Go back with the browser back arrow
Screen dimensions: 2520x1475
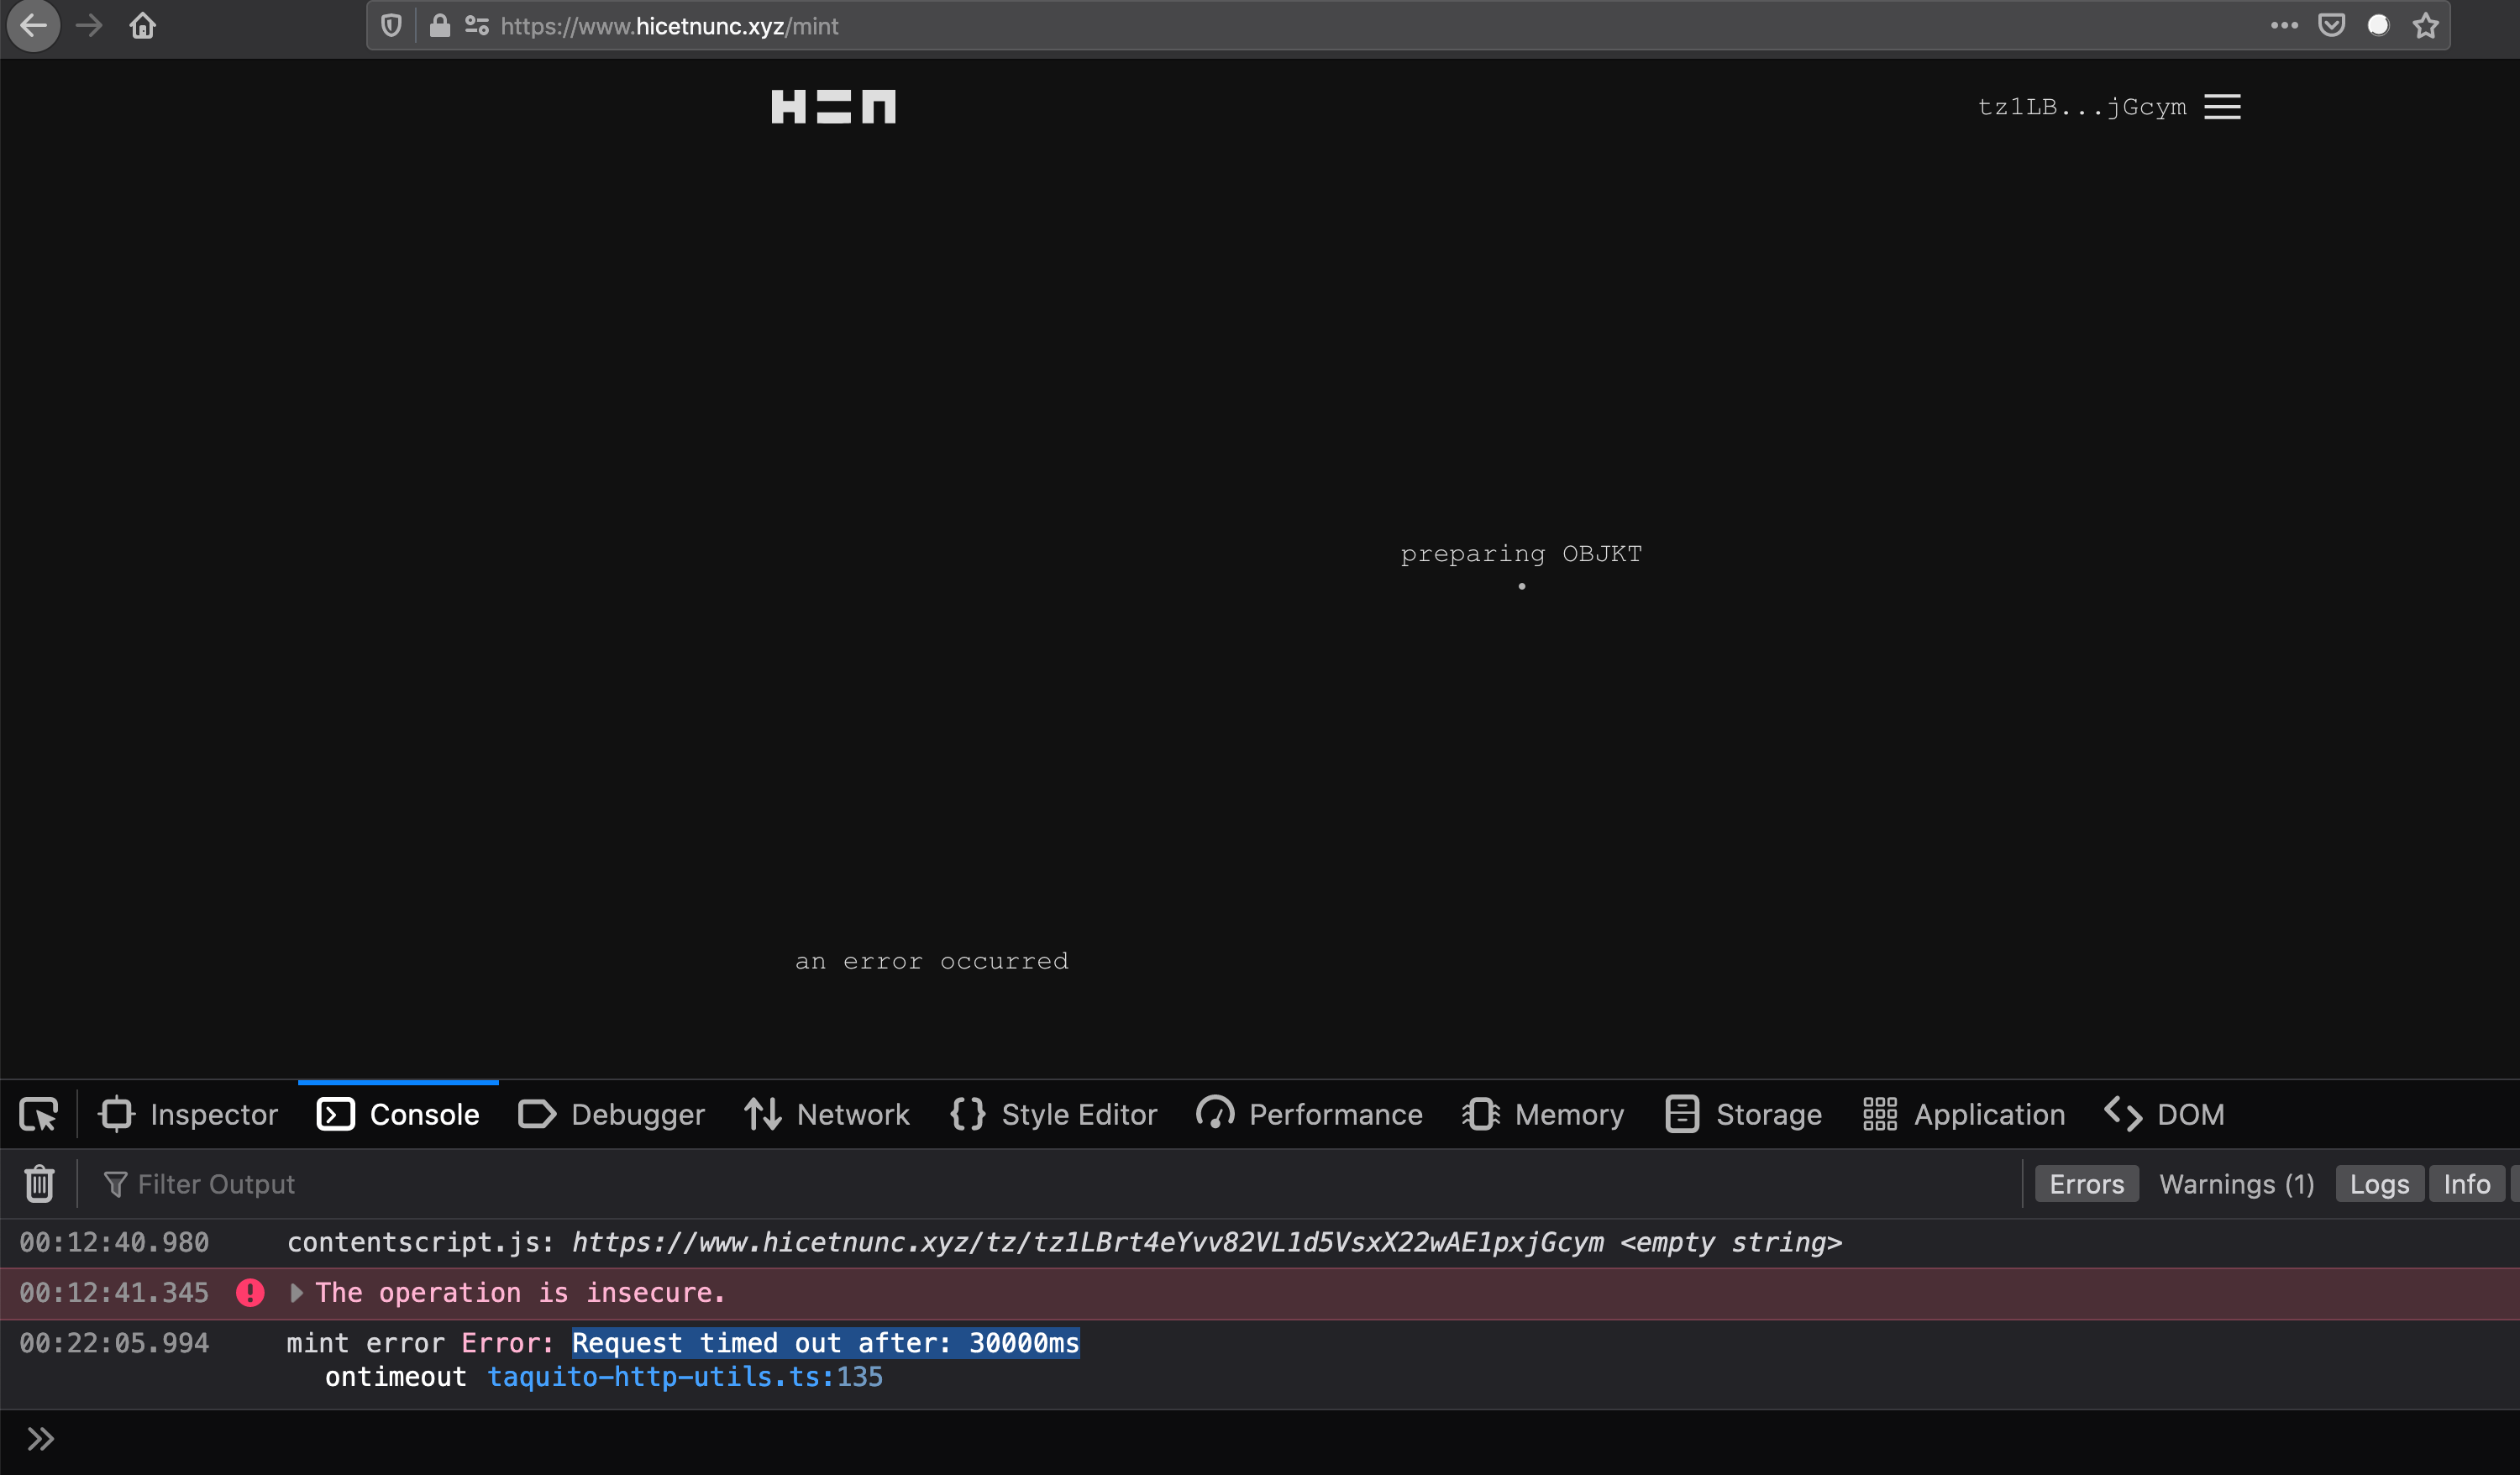34,26
